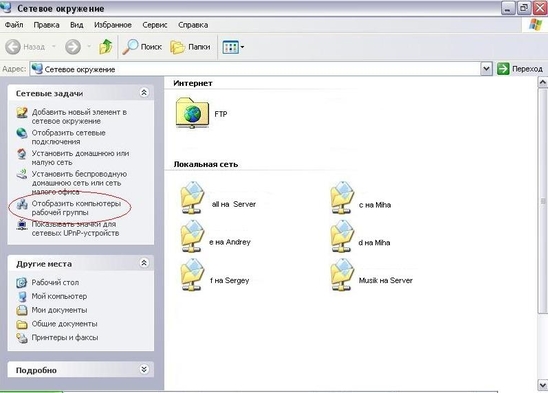Image resolution: width=548 pixels, height=393 pixels.
Task: Click the Back (Назад) arrow icon
Action: coord(13,47)
